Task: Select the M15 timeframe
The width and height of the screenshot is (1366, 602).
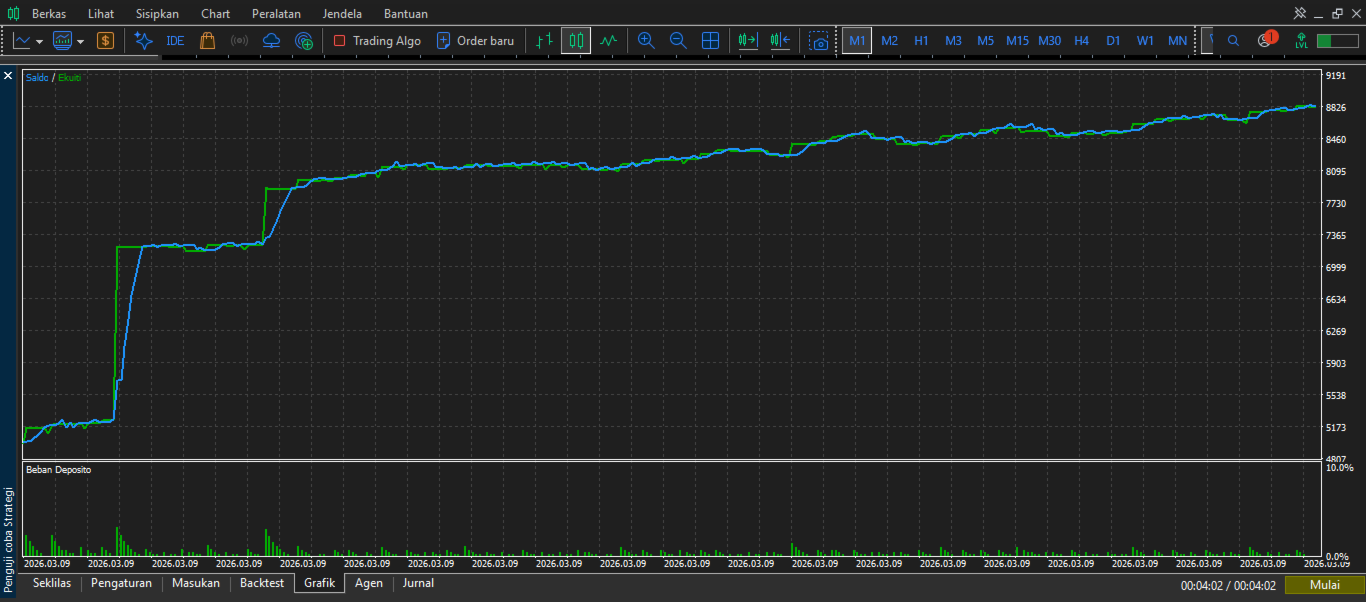Action: pos(1017,41)
